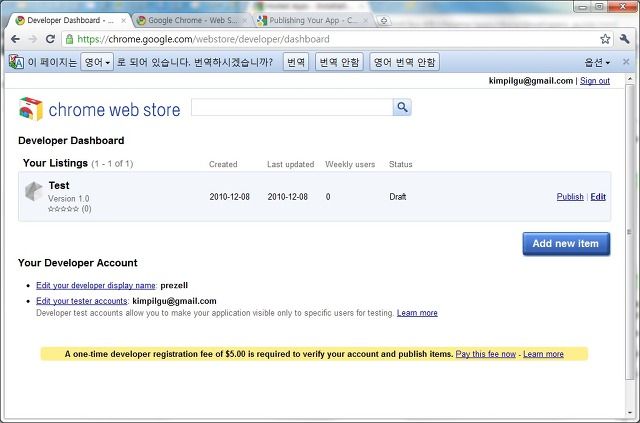Click the browser forward arrow
Screen dimensions: 640x423
click(33, 39)
